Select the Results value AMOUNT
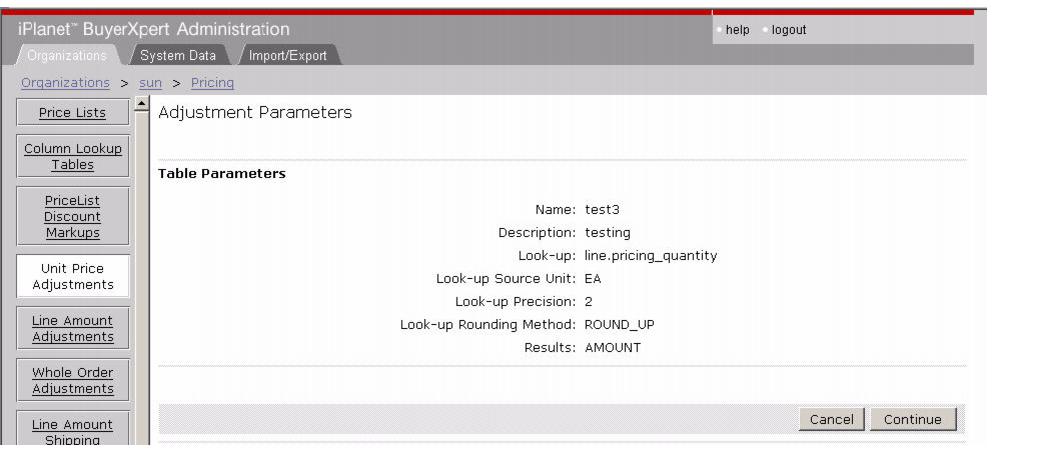The width and height of the screenshot is (1064, 453). point(612,348)
